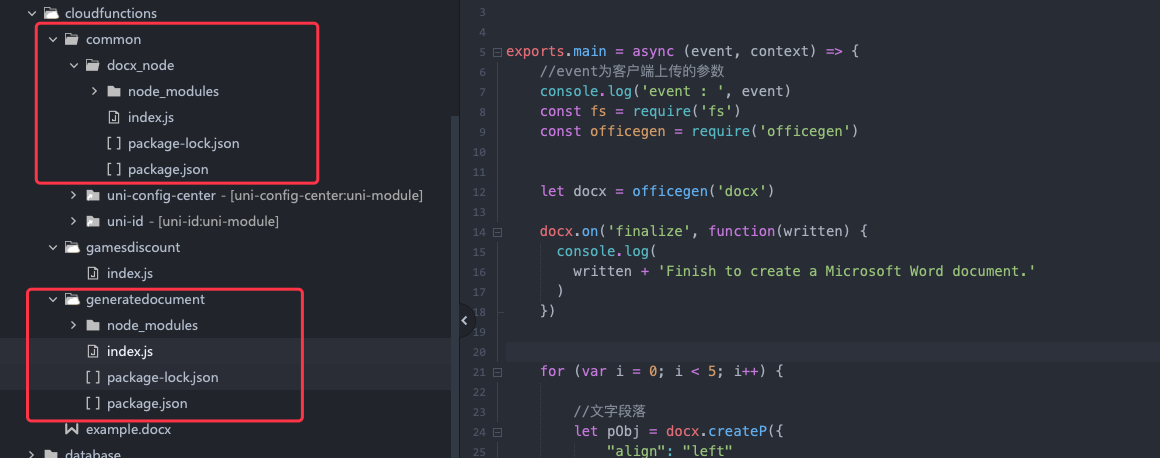Click the JS icon of generatedocument index.js

pos(92,351)
